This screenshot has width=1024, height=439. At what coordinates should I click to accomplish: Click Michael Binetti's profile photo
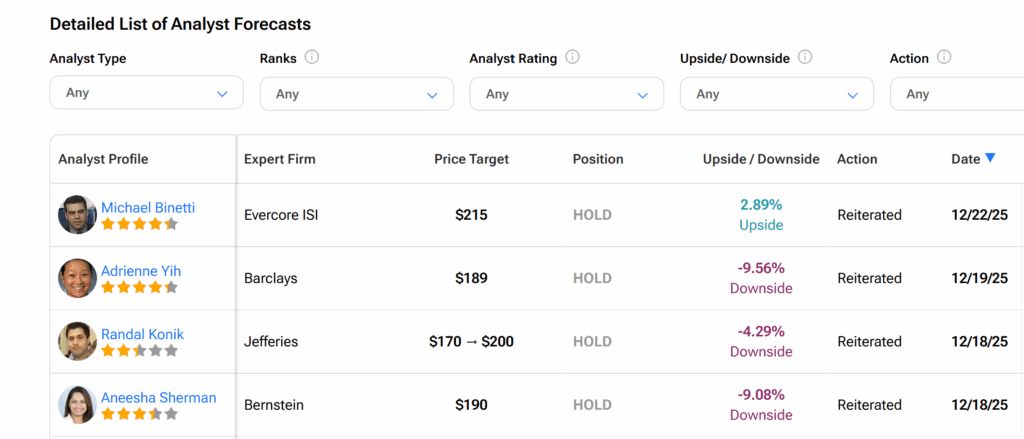point(77,215)
